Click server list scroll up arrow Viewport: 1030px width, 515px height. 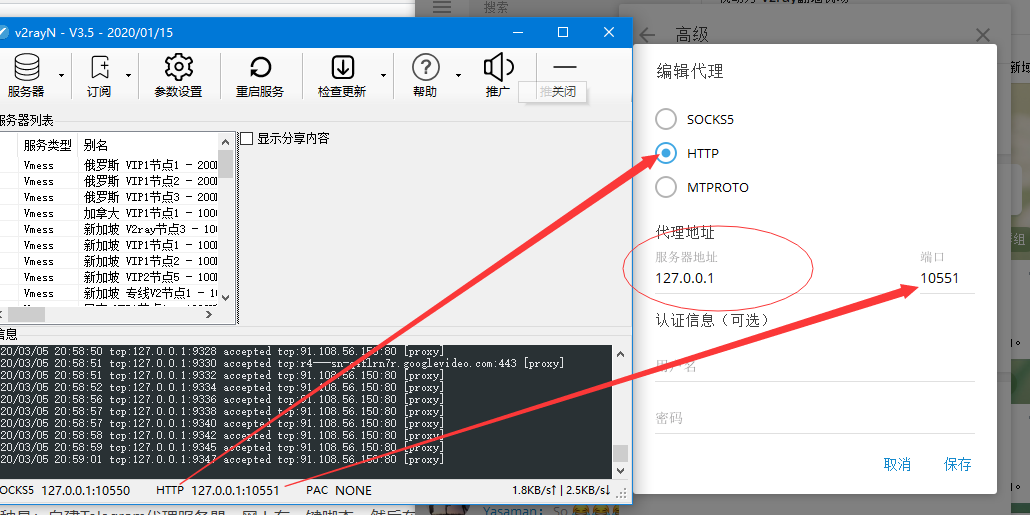(225, 141)
